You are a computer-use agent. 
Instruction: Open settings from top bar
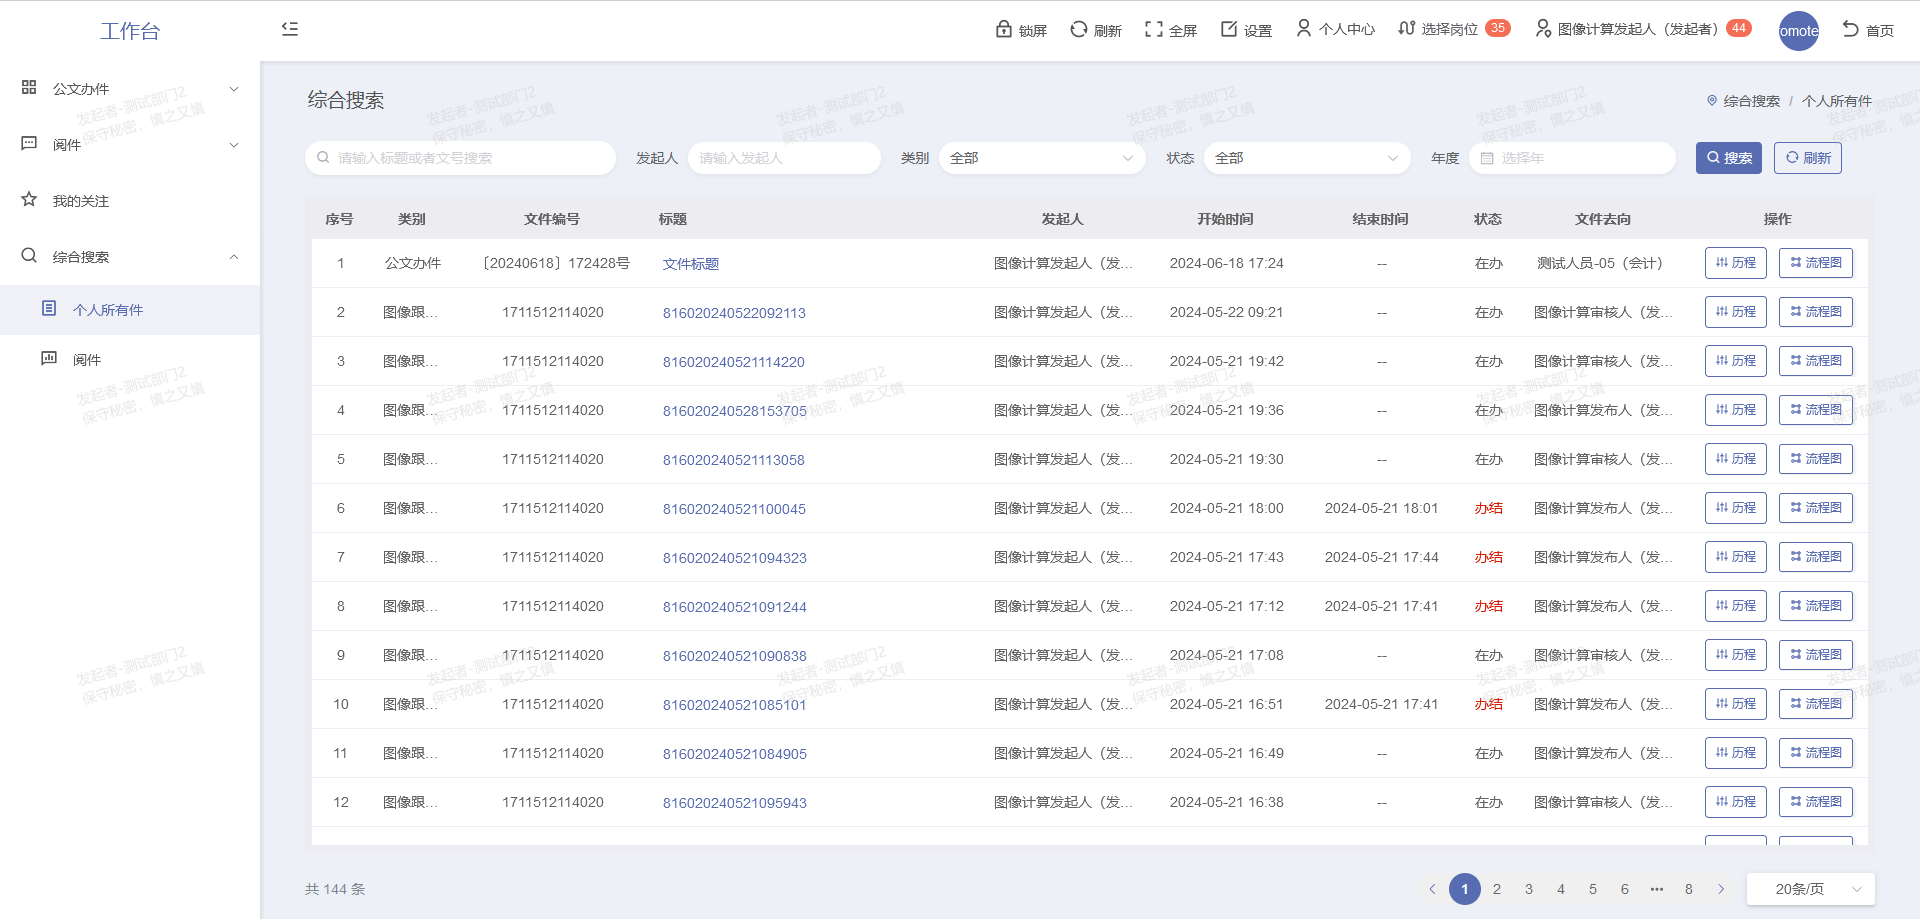coord(1246,30)
